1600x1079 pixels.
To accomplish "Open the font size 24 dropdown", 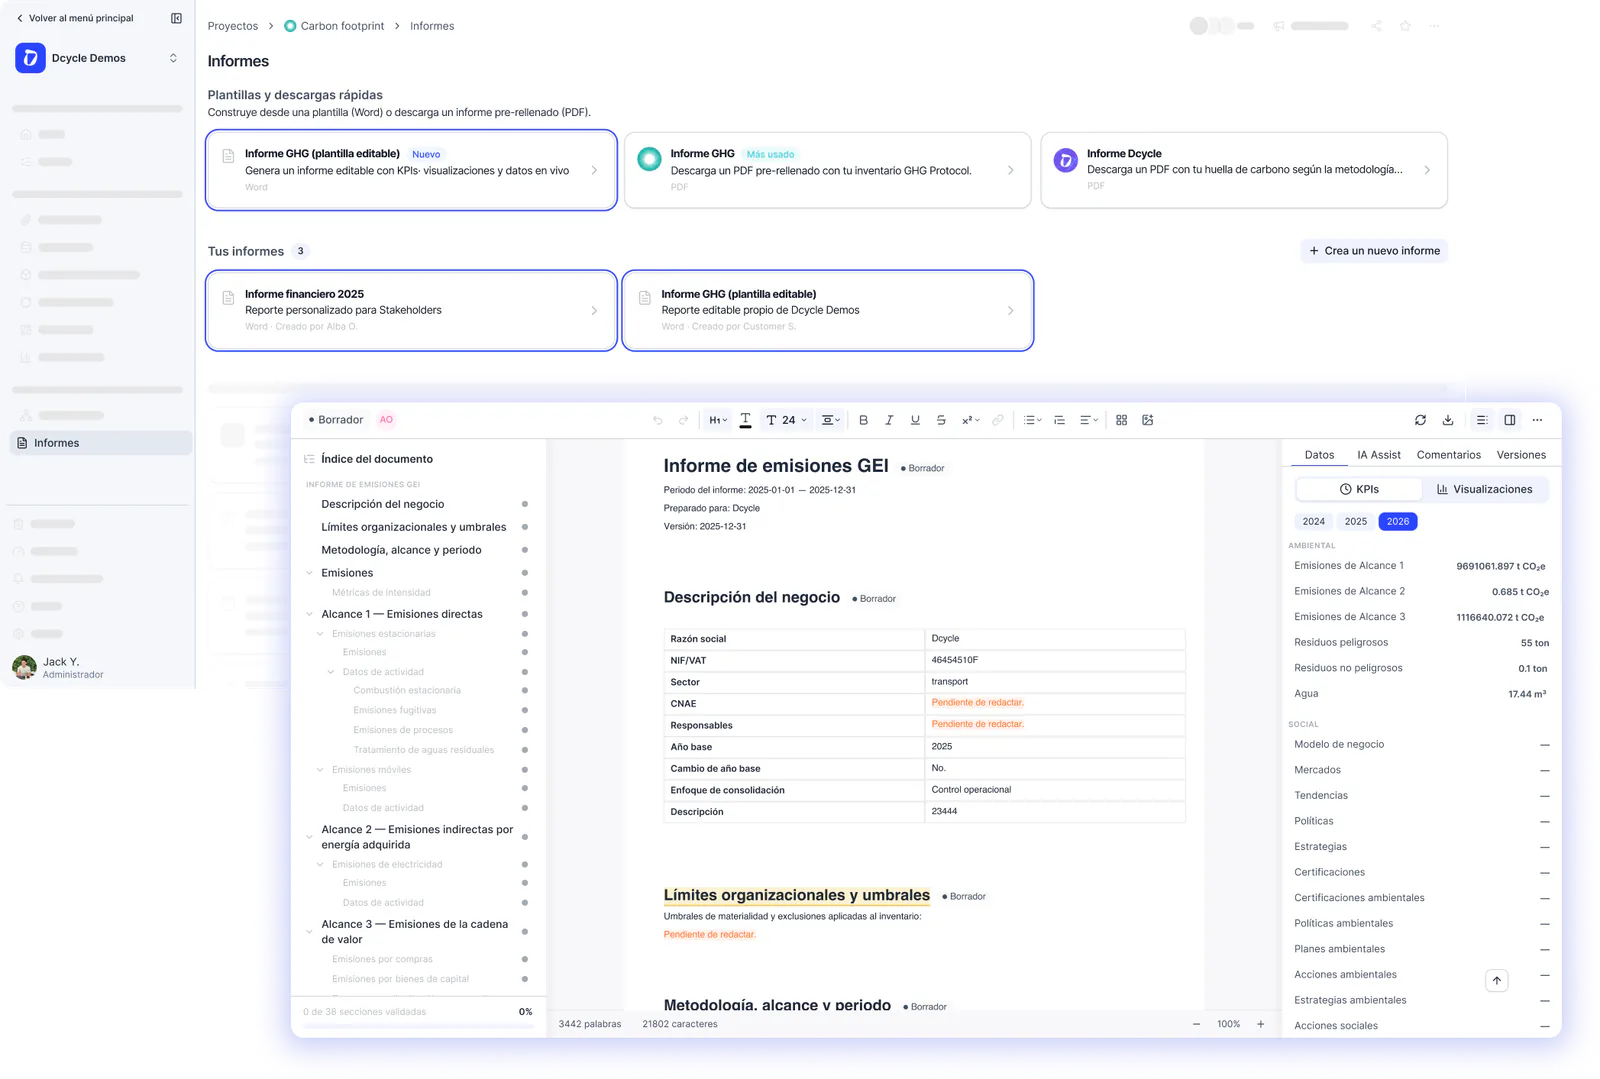I will (x=786, y=420).
